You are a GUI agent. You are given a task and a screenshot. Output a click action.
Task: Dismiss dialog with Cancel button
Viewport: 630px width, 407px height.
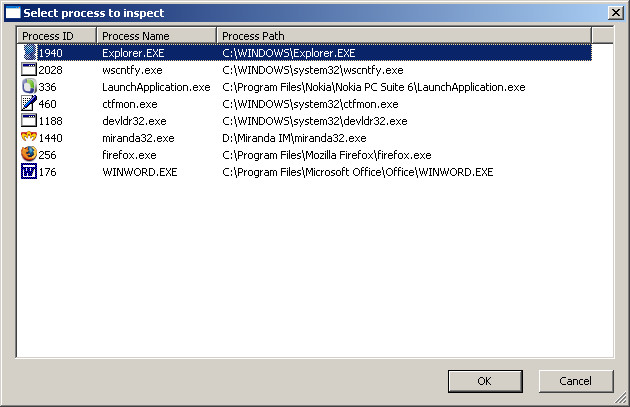[576, 381]
